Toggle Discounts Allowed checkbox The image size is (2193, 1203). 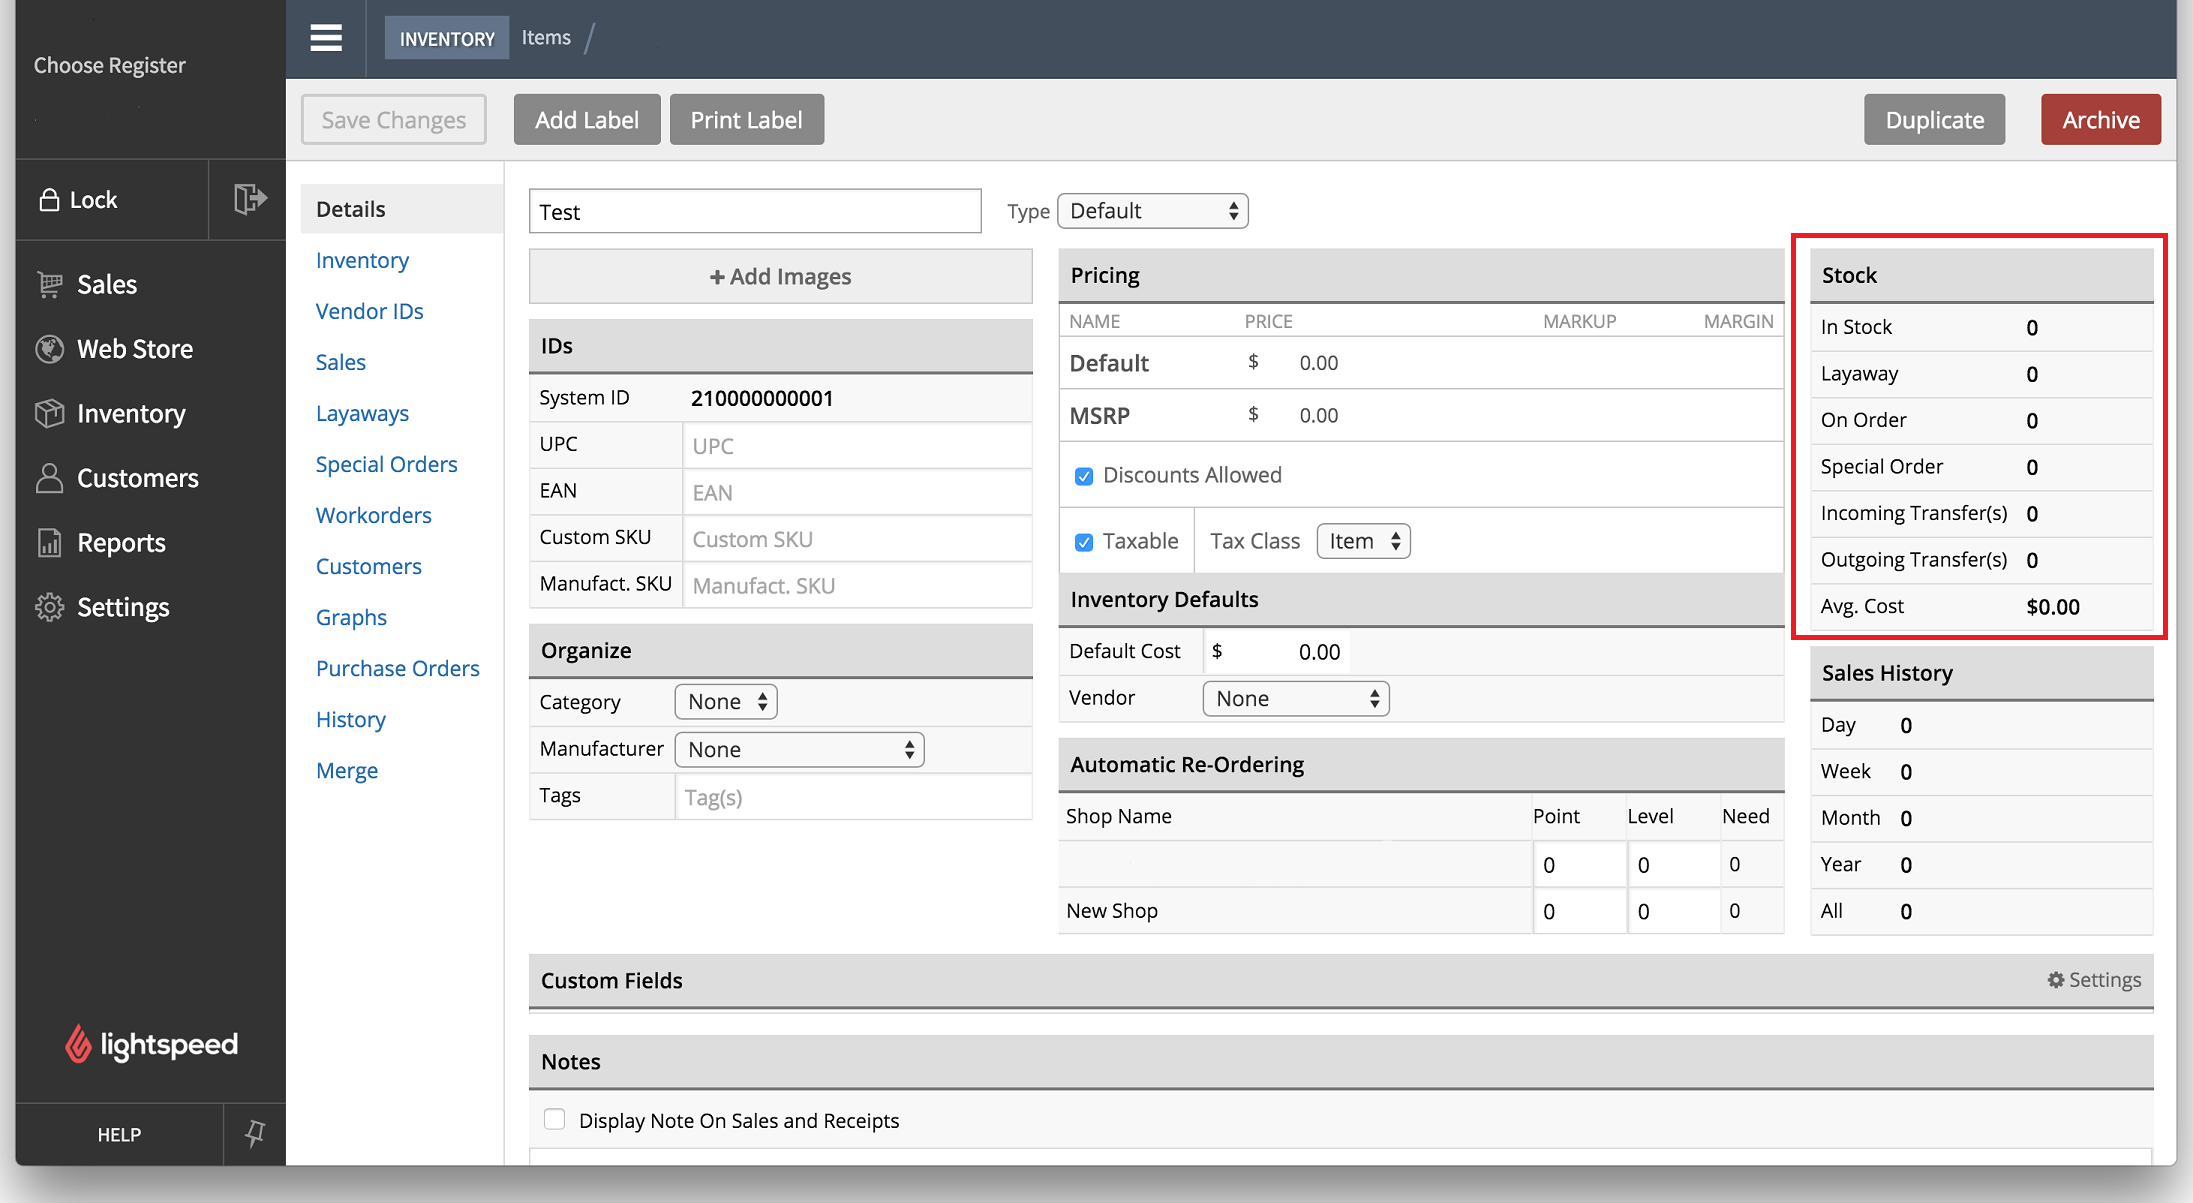coord(1084,476)
